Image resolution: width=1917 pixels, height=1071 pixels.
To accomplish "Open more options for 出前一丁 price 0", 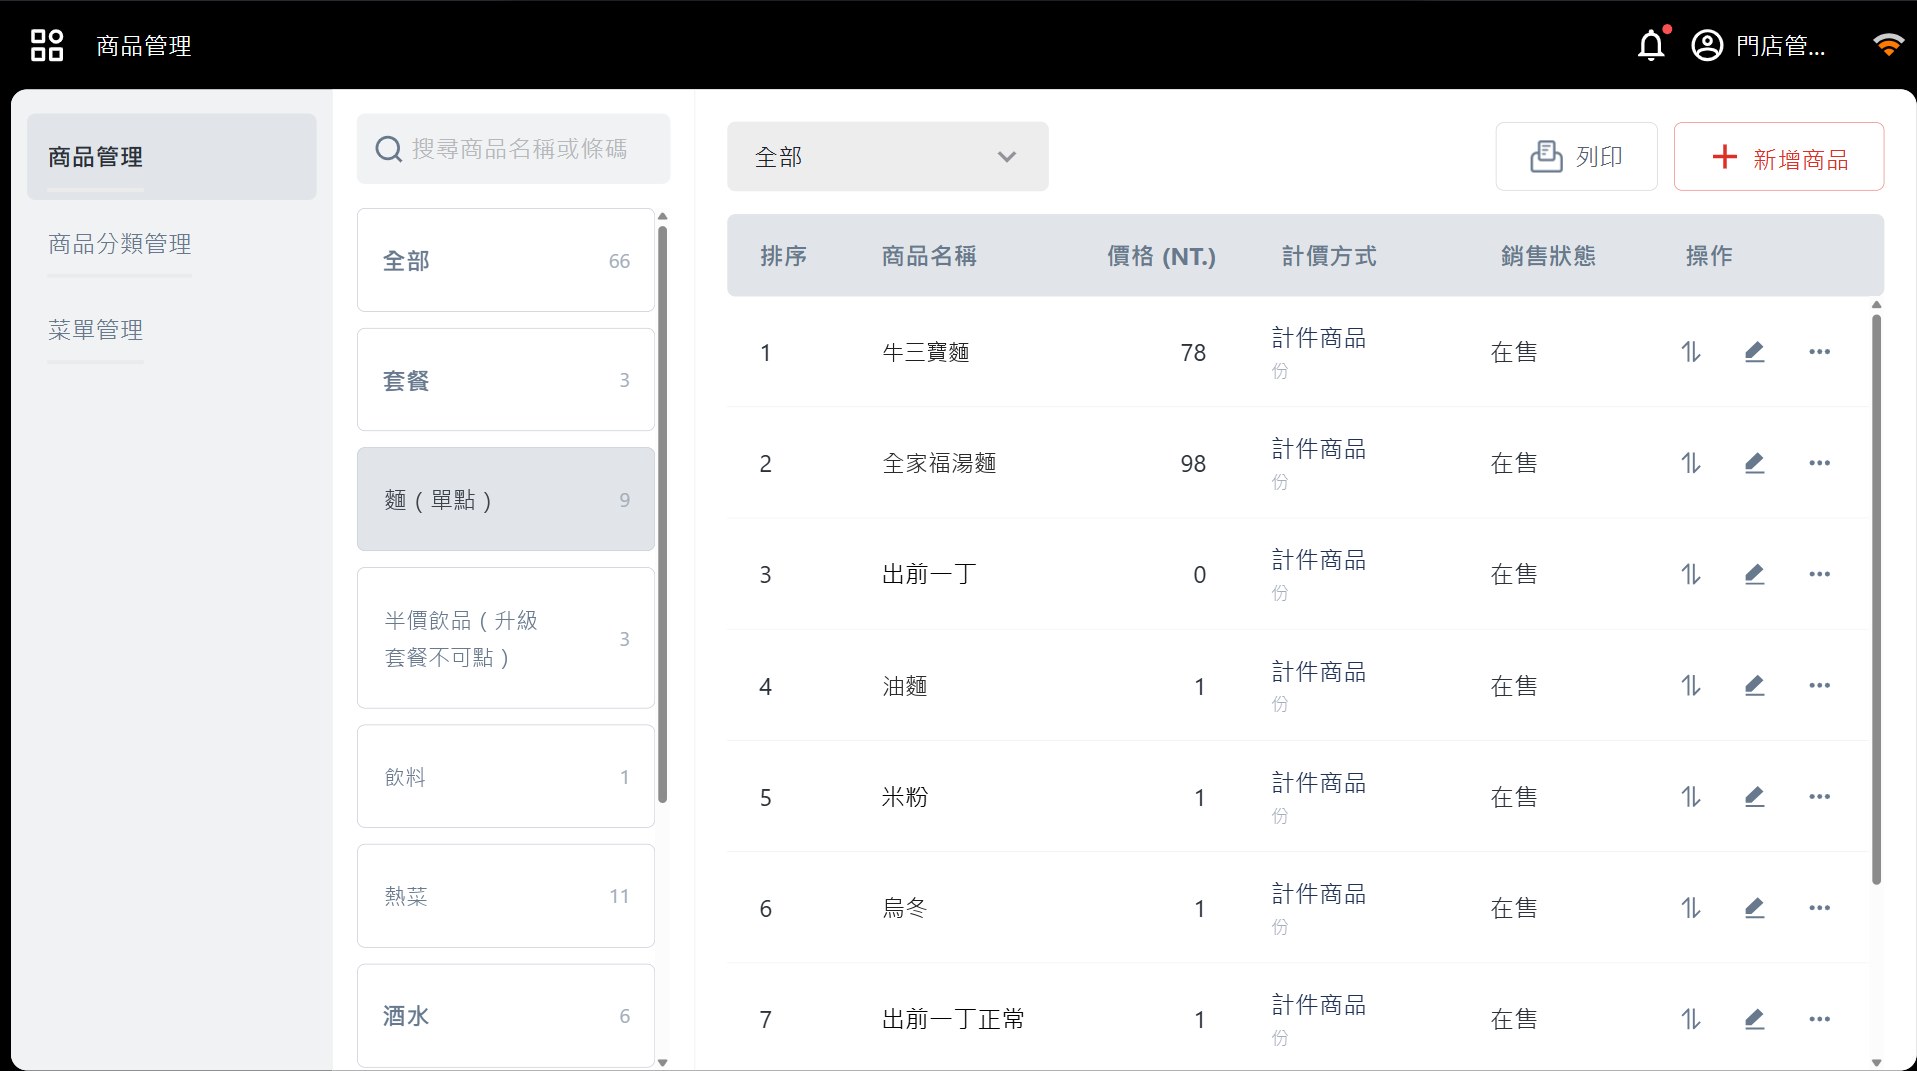I will pos(1819,574).
